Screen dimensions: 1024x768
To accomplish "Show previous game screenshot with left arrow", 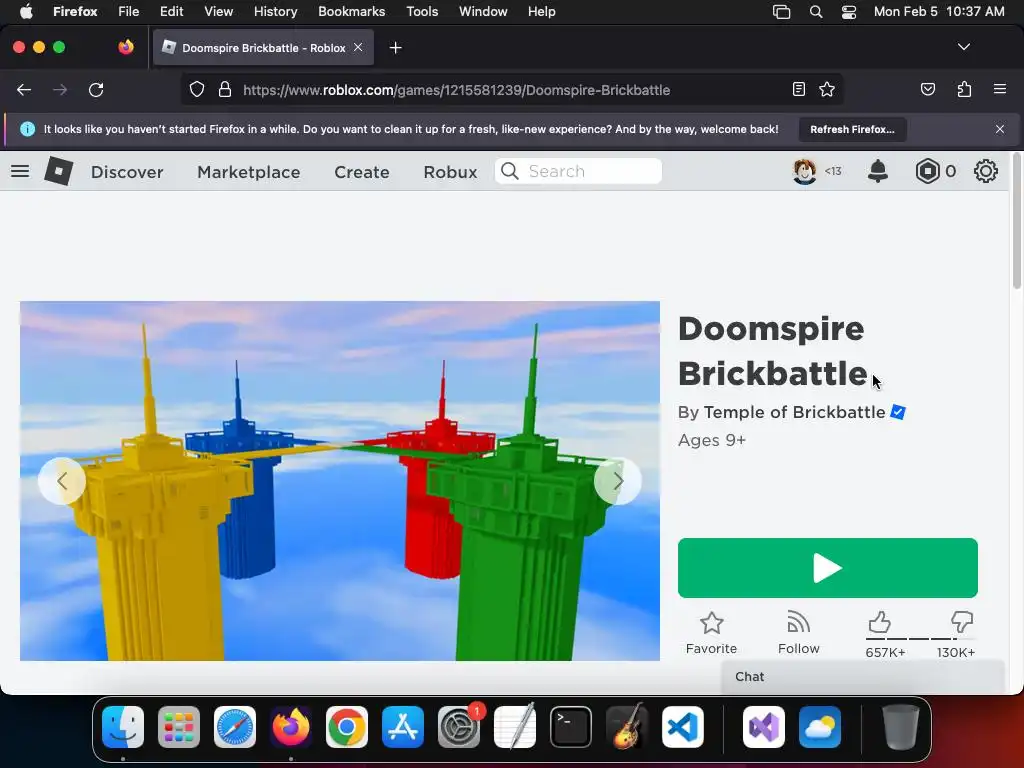I will [62, 481].
